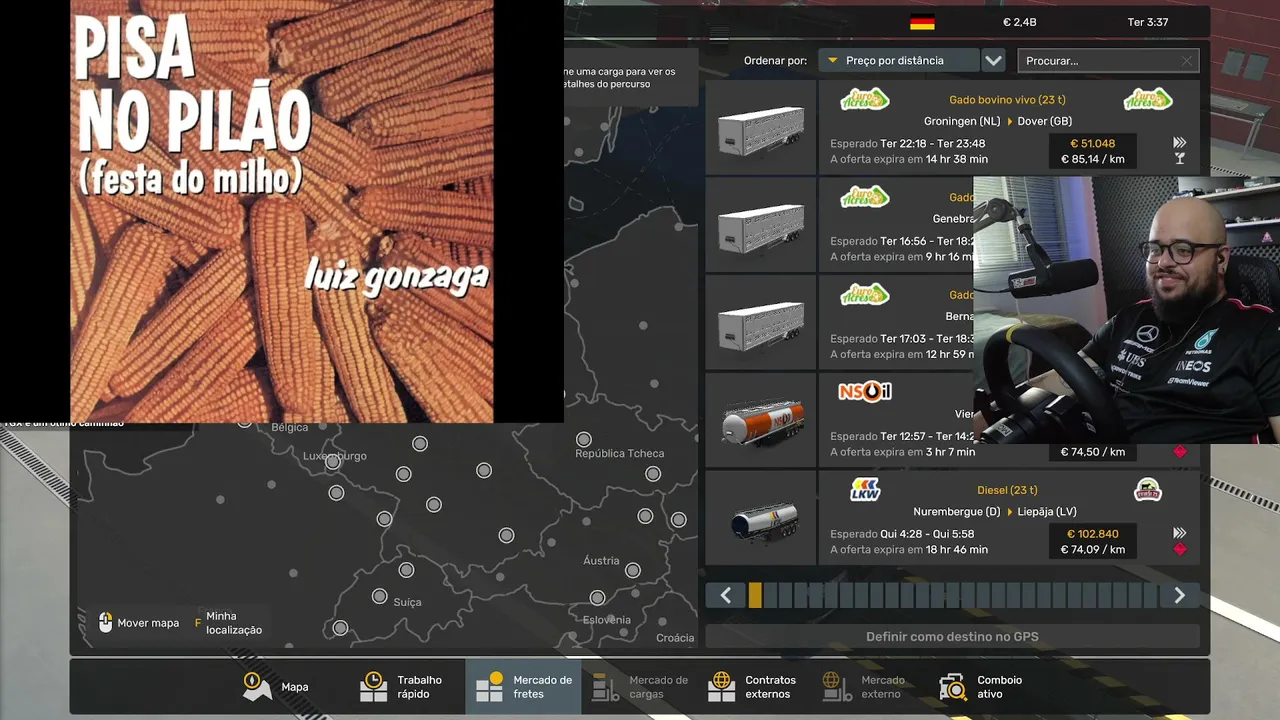This screenshot has height=720, width=1280.
Task: Click the city marker above the Eslovênia label
Action: click(x=597, y=598)
